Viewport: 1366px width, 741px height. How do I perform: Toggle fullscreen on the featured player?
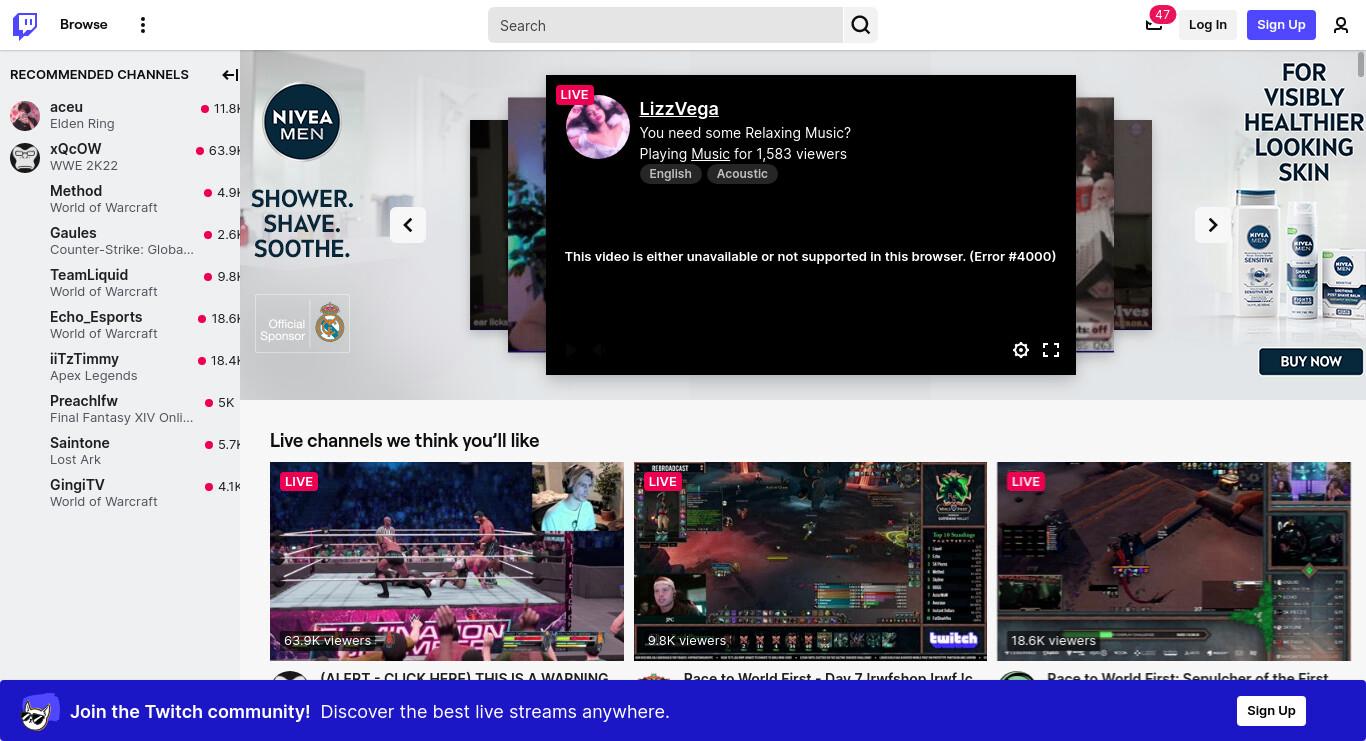(1051, 350)
